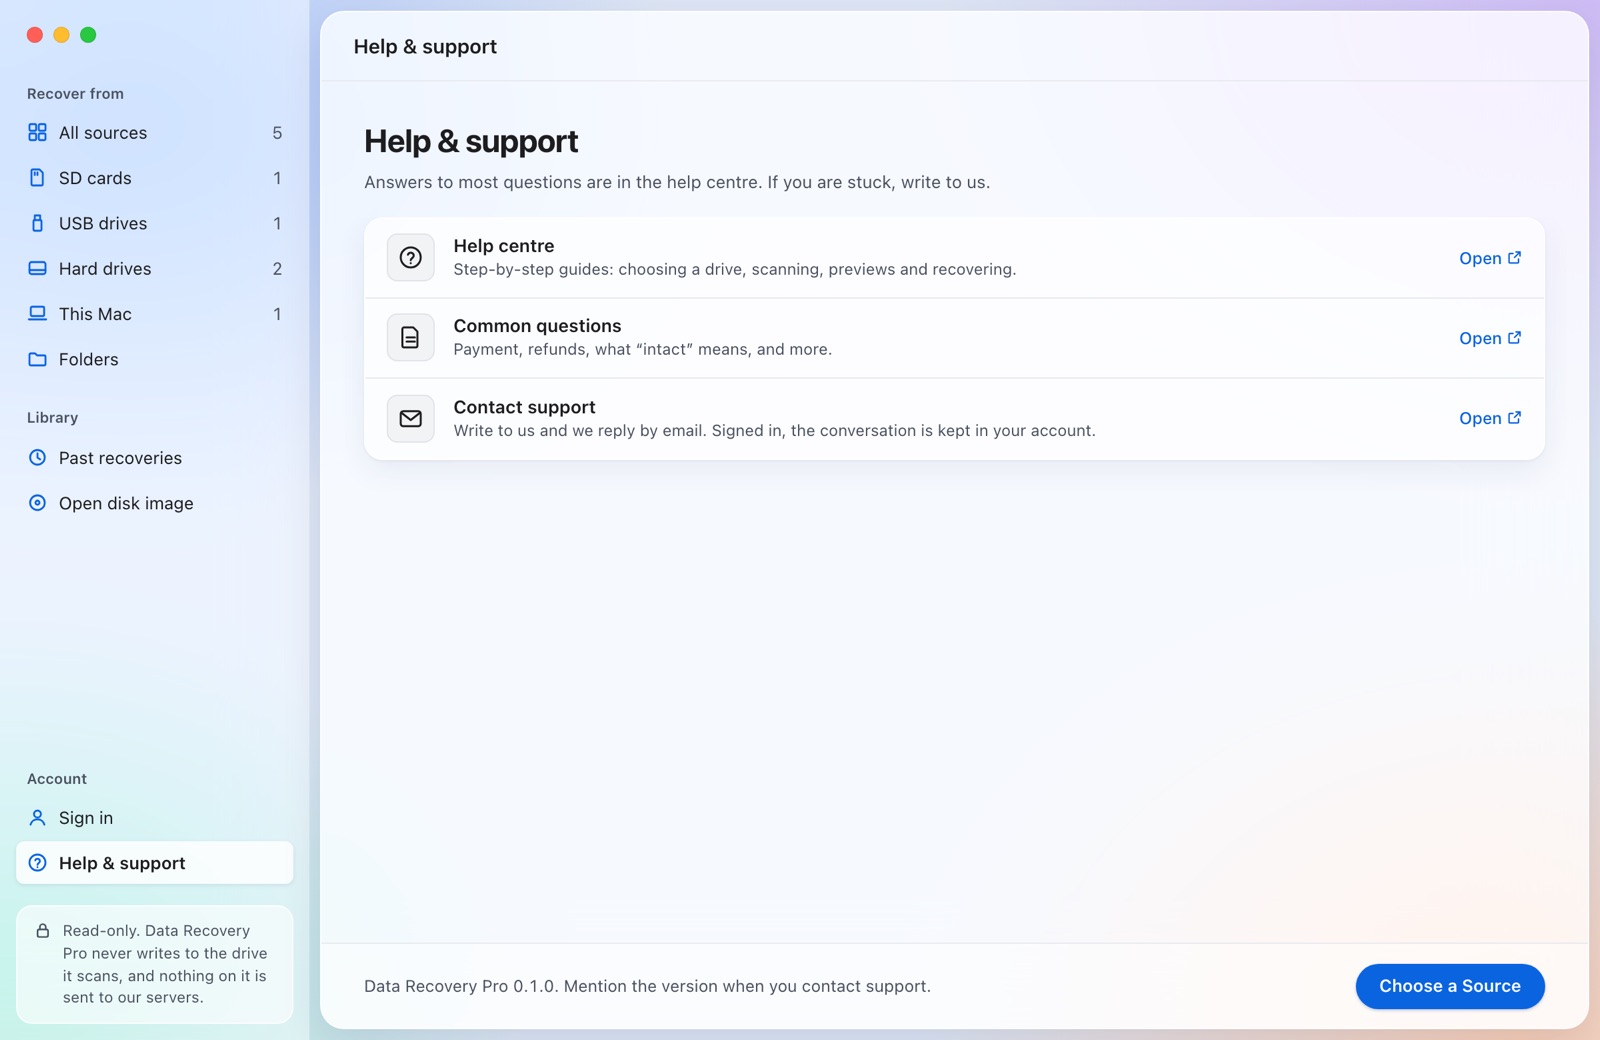Close the window with the red button
This screenshot has height=1040, width=1600.
35,35
